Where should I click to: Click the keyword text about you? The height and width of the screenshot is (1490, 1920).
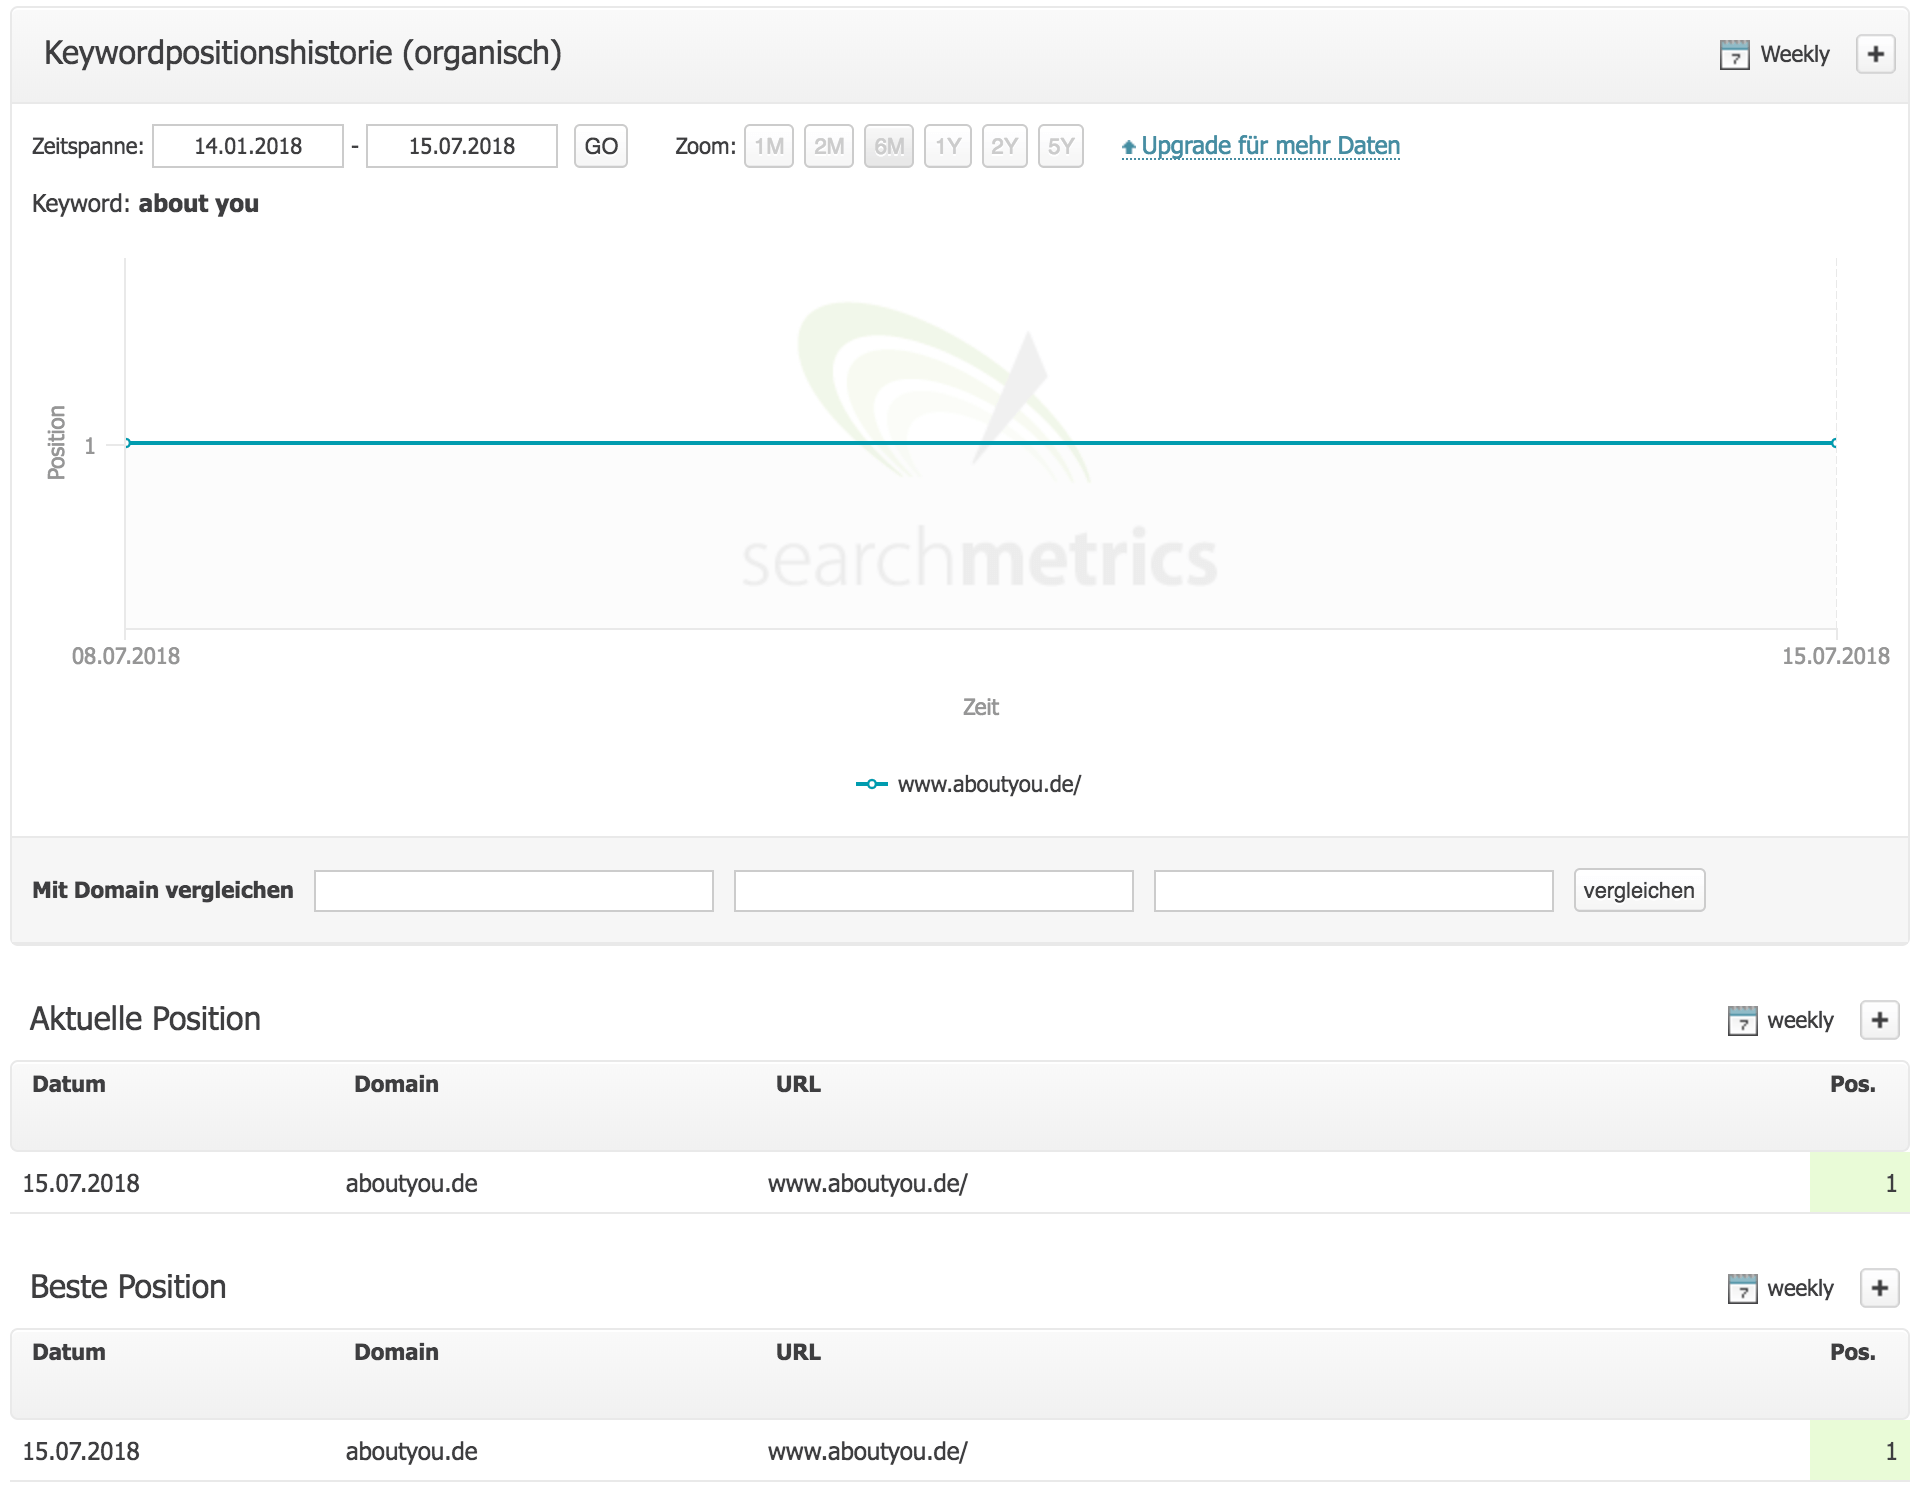pyautogui.click(x=198, y=204)
